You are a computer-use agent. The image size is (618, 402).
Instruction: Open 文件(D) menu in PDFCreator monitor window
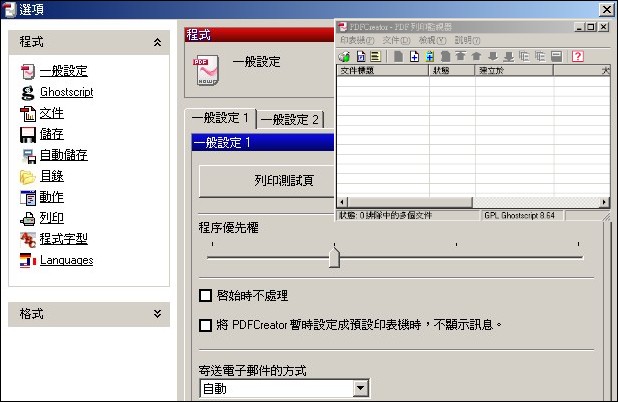click(396, 40)
